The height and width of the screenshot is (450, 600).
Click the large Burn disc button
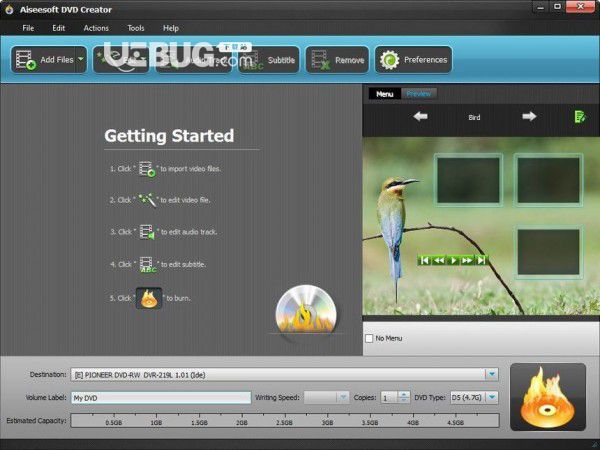click(548, 397)
